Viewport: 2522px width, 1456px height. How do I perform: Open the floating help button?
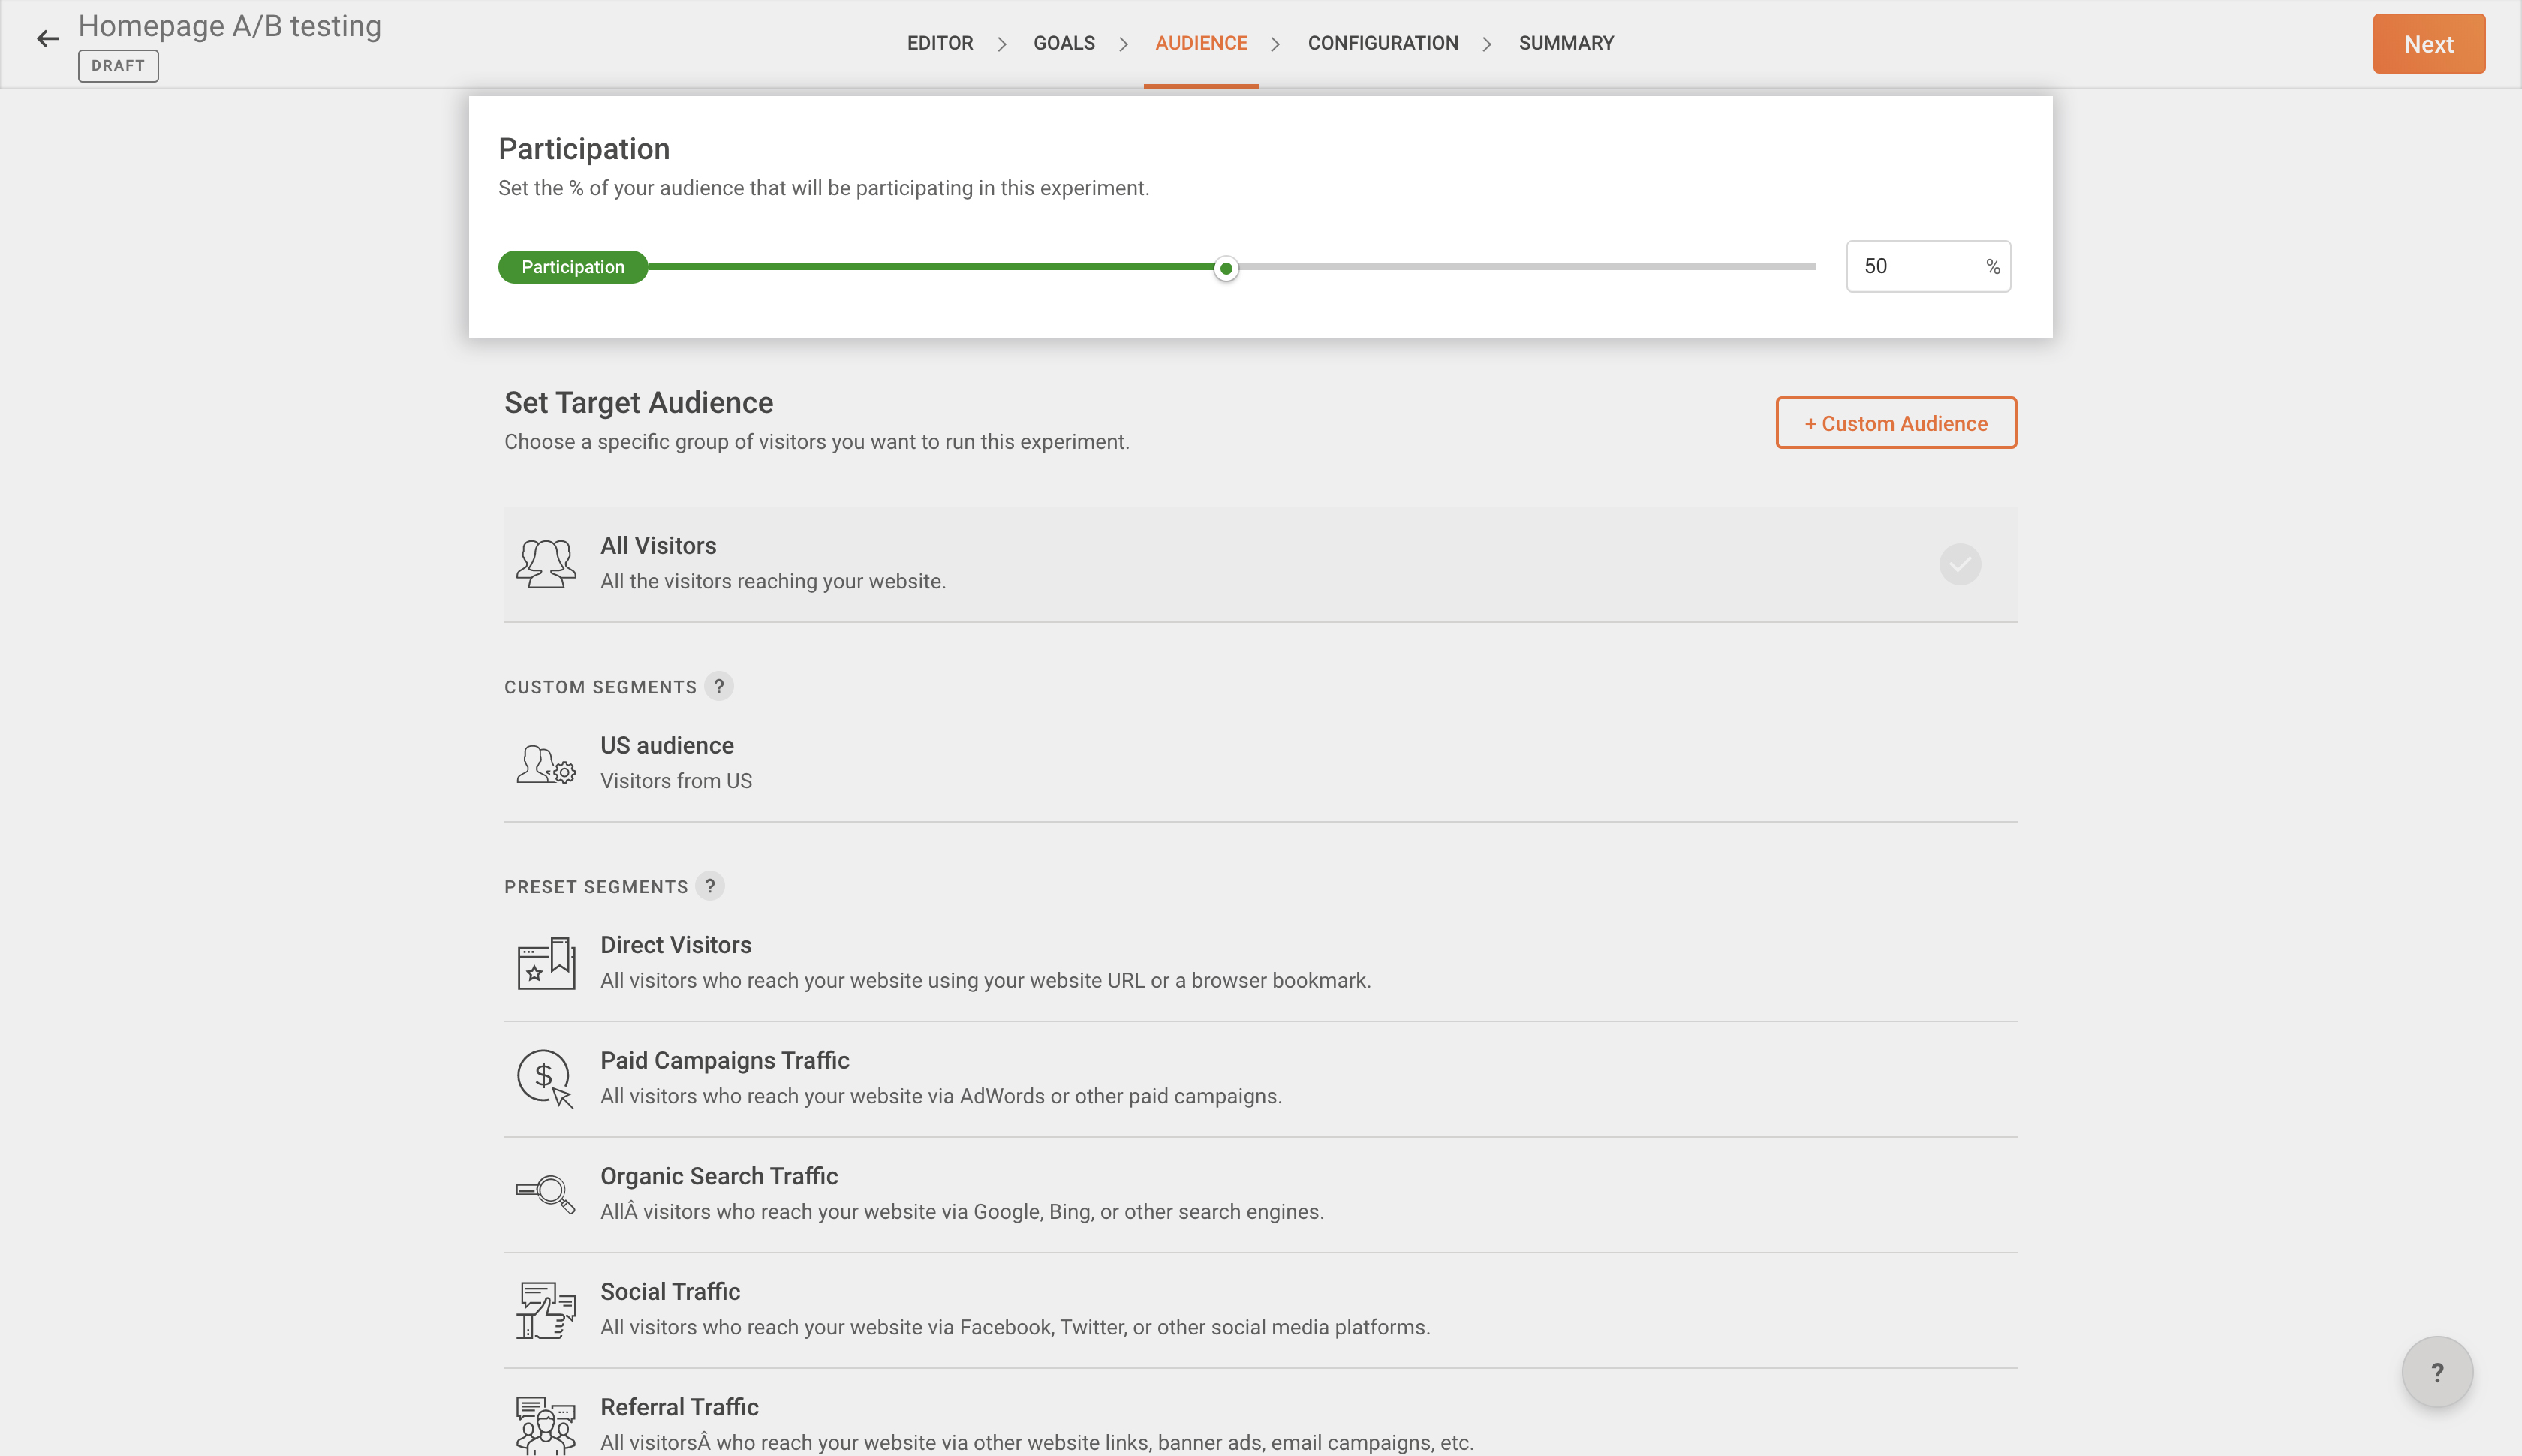coord(2437,1372)
